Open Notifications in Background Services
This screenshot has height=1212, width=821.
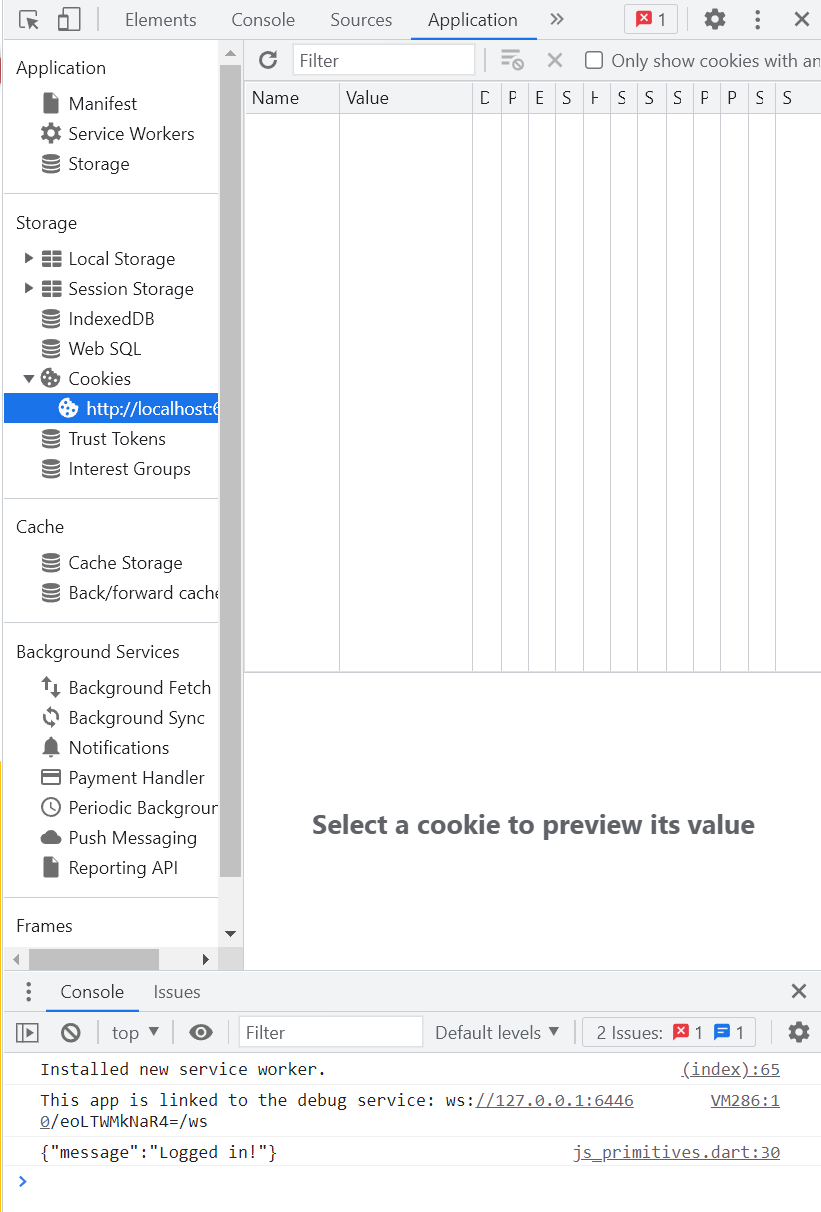(105, 748)
